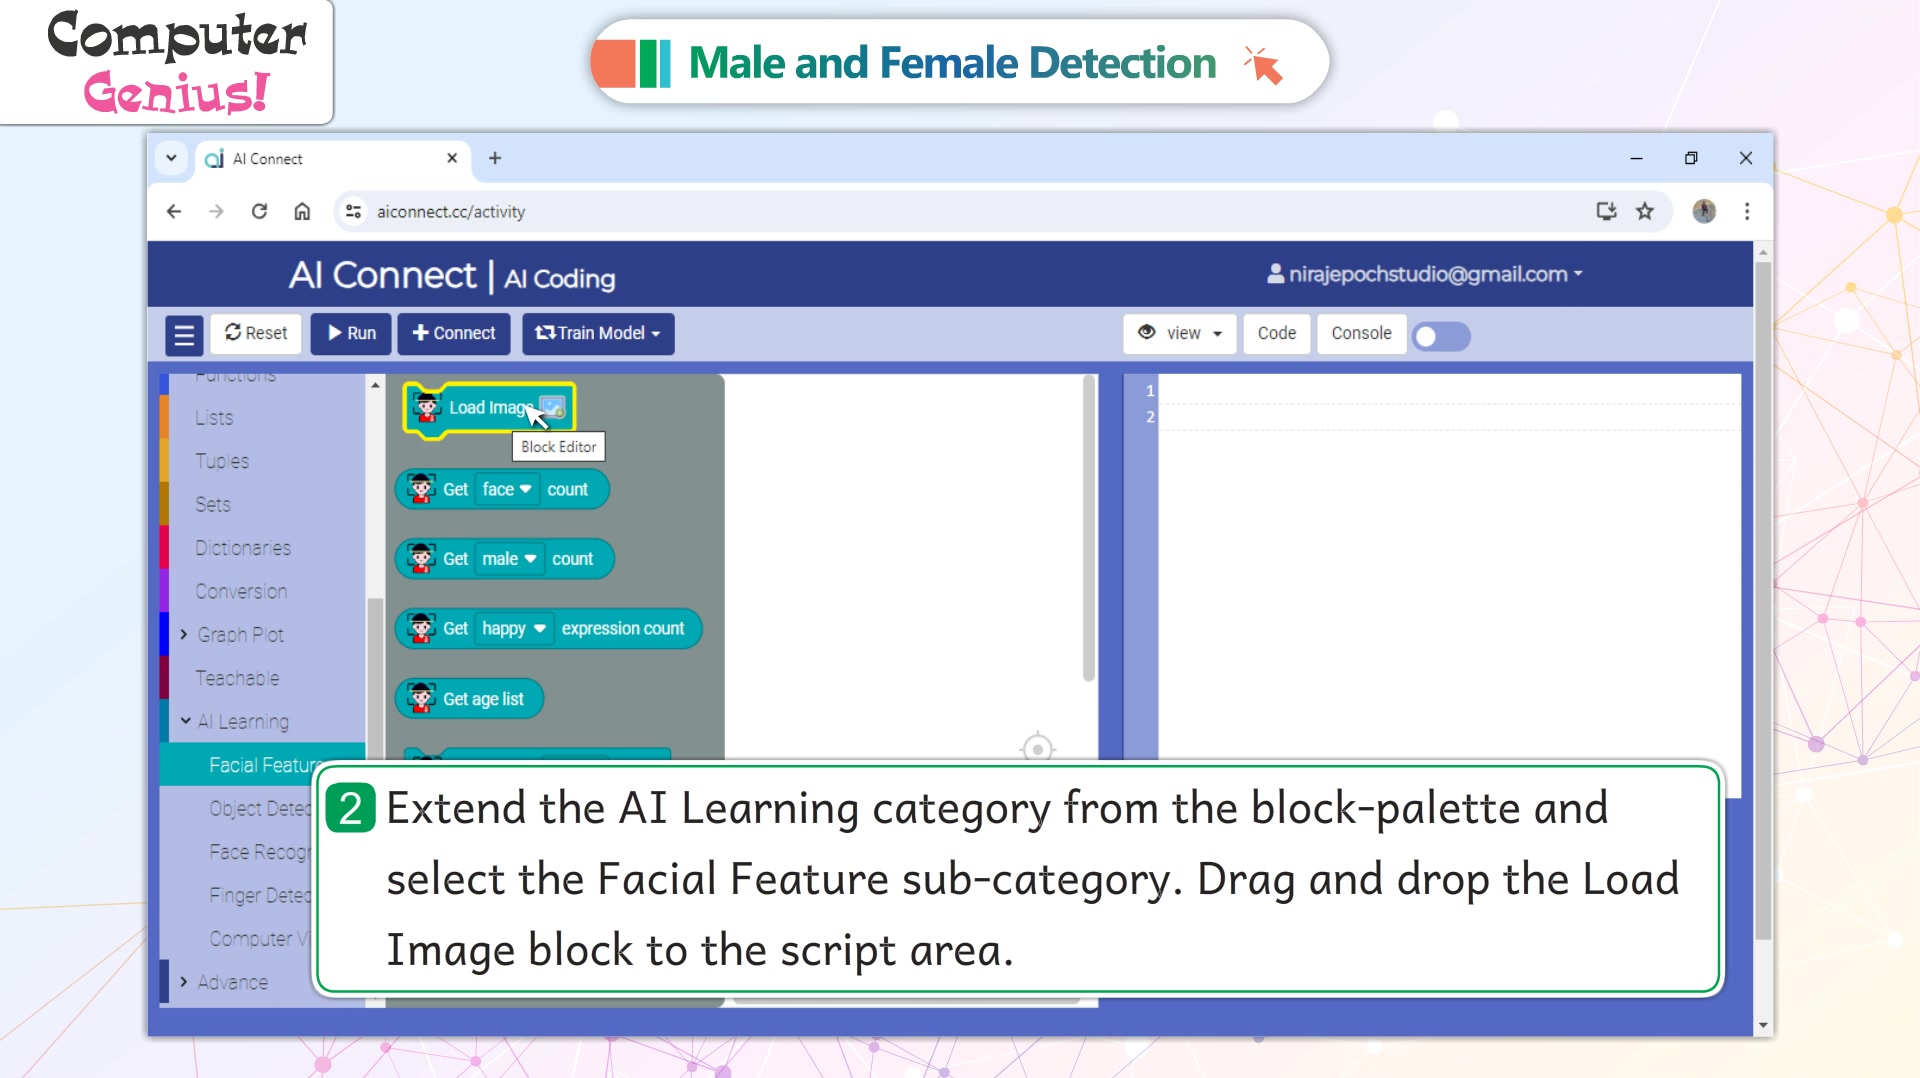Open the happy expression dropdown
The image size is (1920, 1078).
(x=514, y=628)
